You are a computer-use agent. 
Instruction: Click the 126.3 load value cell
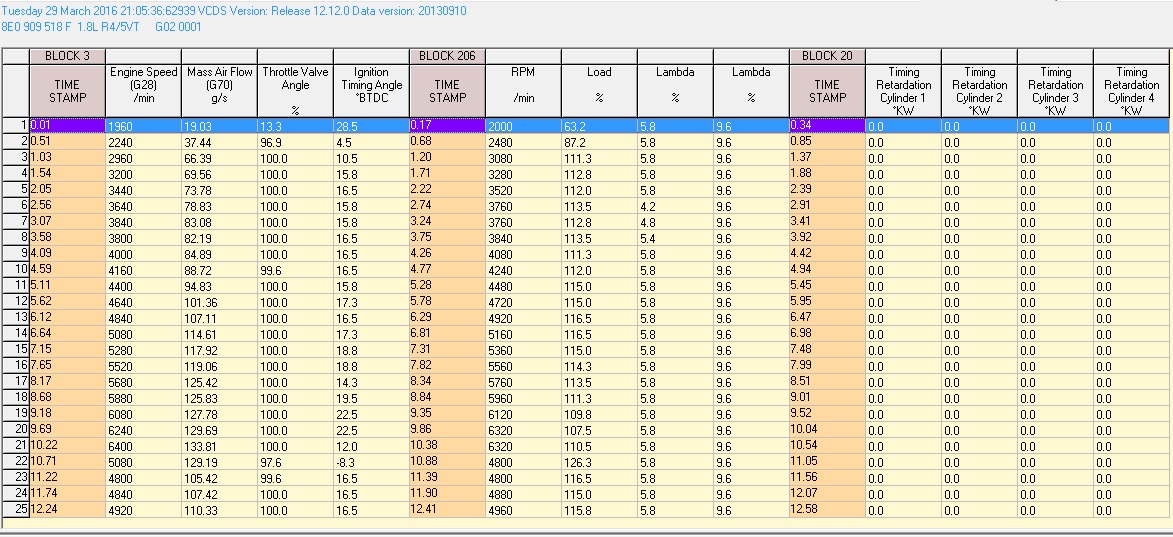click(599, 462)
